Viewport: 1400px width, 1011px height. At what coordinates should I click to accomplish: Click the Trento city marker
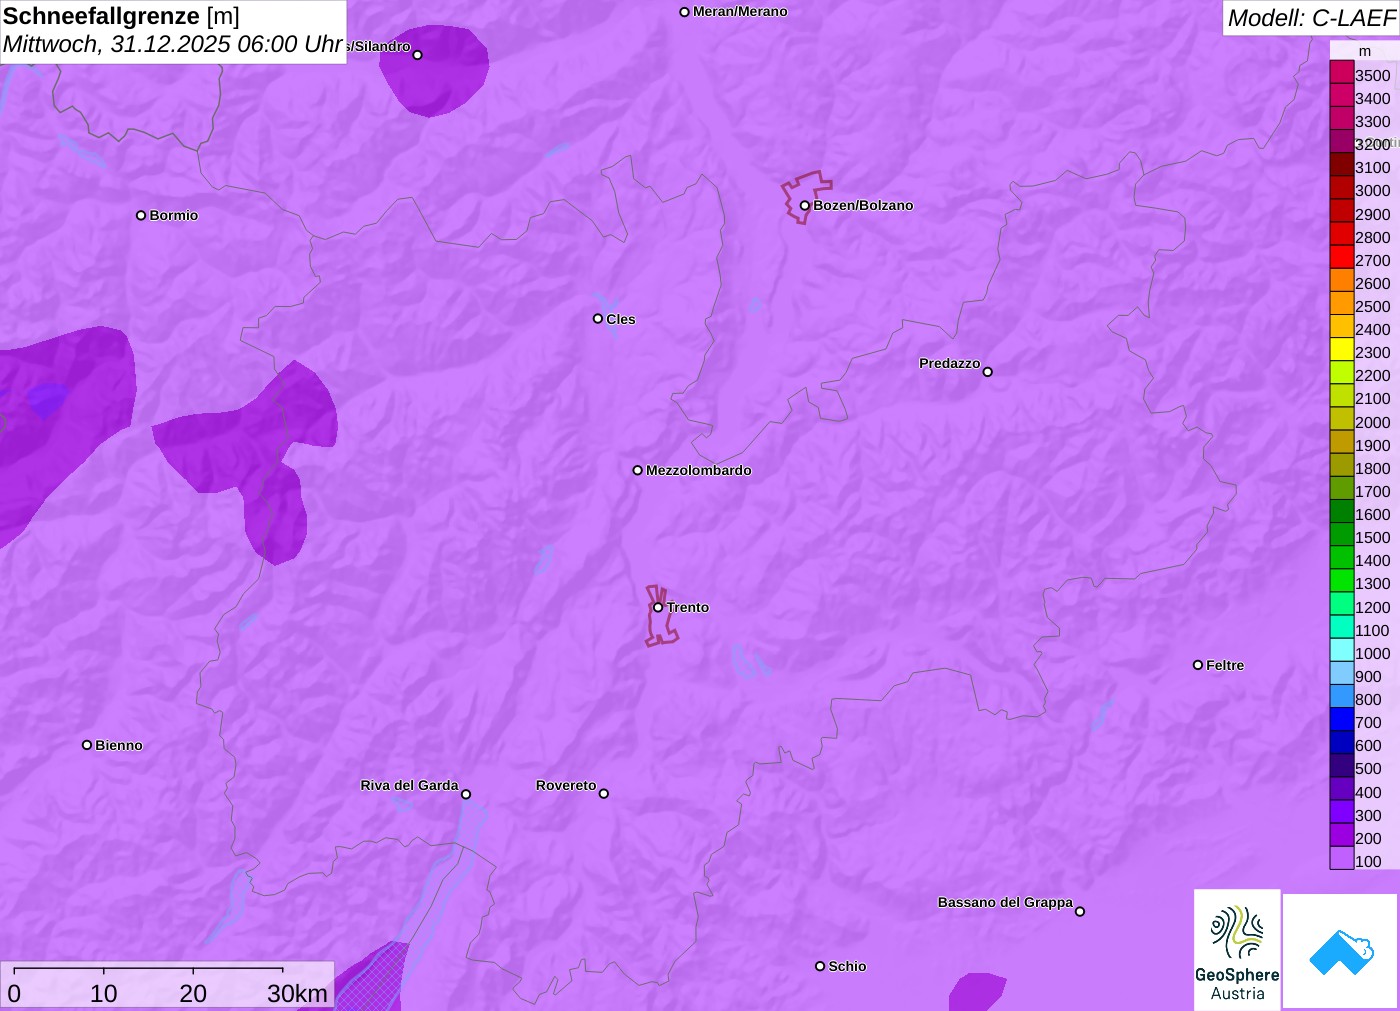coord(658,607)
